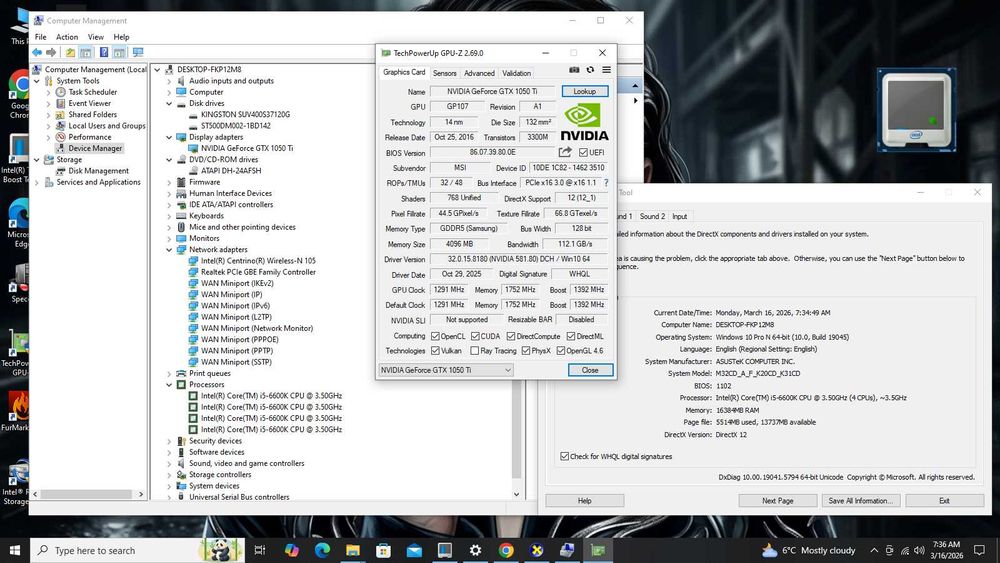Switch to GPU-Z green taskbar icon
The width and height of the screenshot is (1000, 563).
click(x=598, y=550)
